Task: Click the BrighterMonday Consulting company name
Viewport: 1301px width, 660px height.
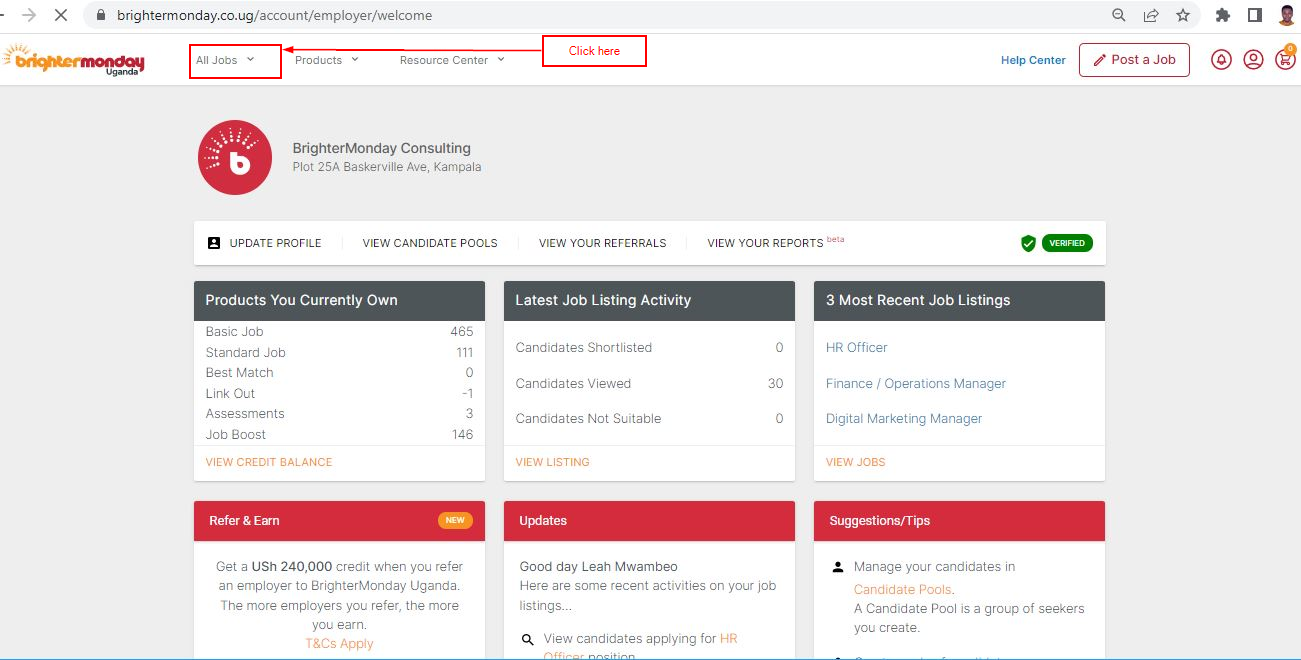Action: [381, 148]
